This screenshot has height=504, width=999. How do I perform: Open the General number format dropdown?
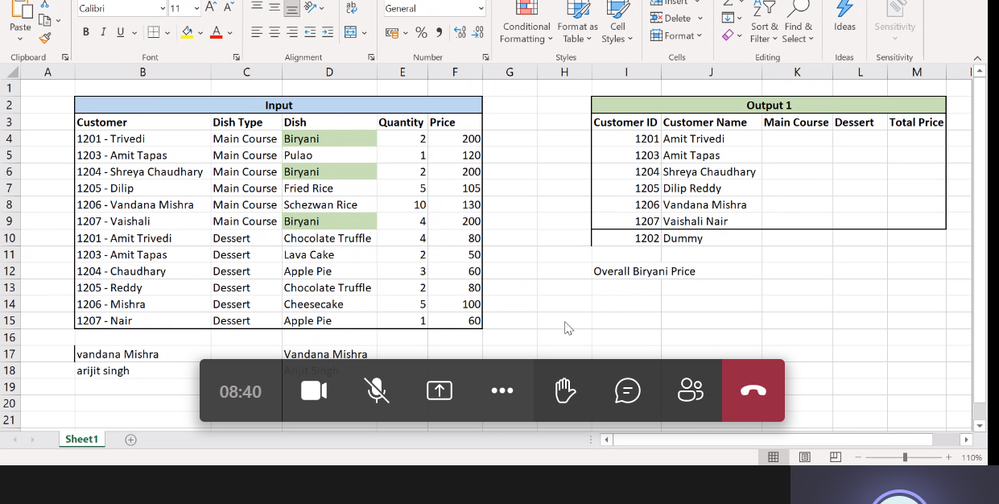tap(434, 8)
